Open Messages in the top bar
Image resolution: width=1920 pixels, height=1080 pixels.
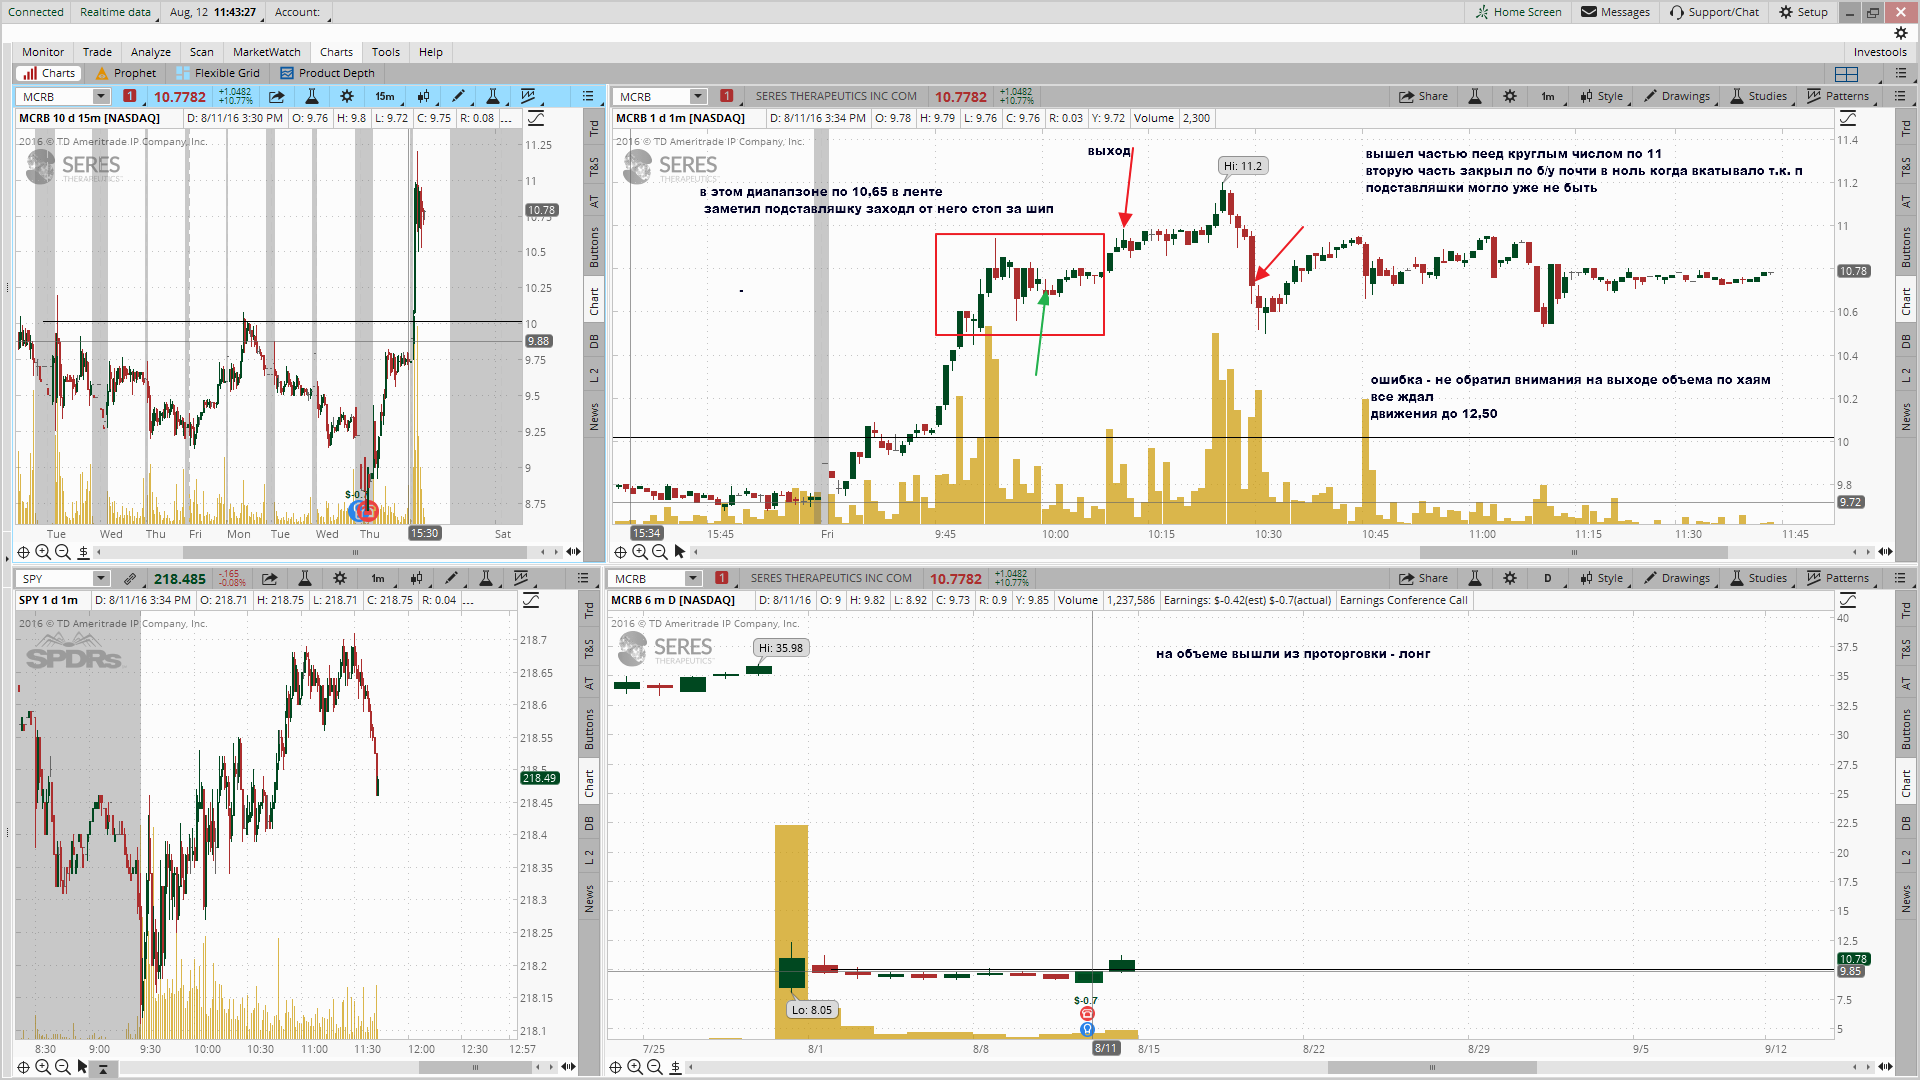point(1615,12)
